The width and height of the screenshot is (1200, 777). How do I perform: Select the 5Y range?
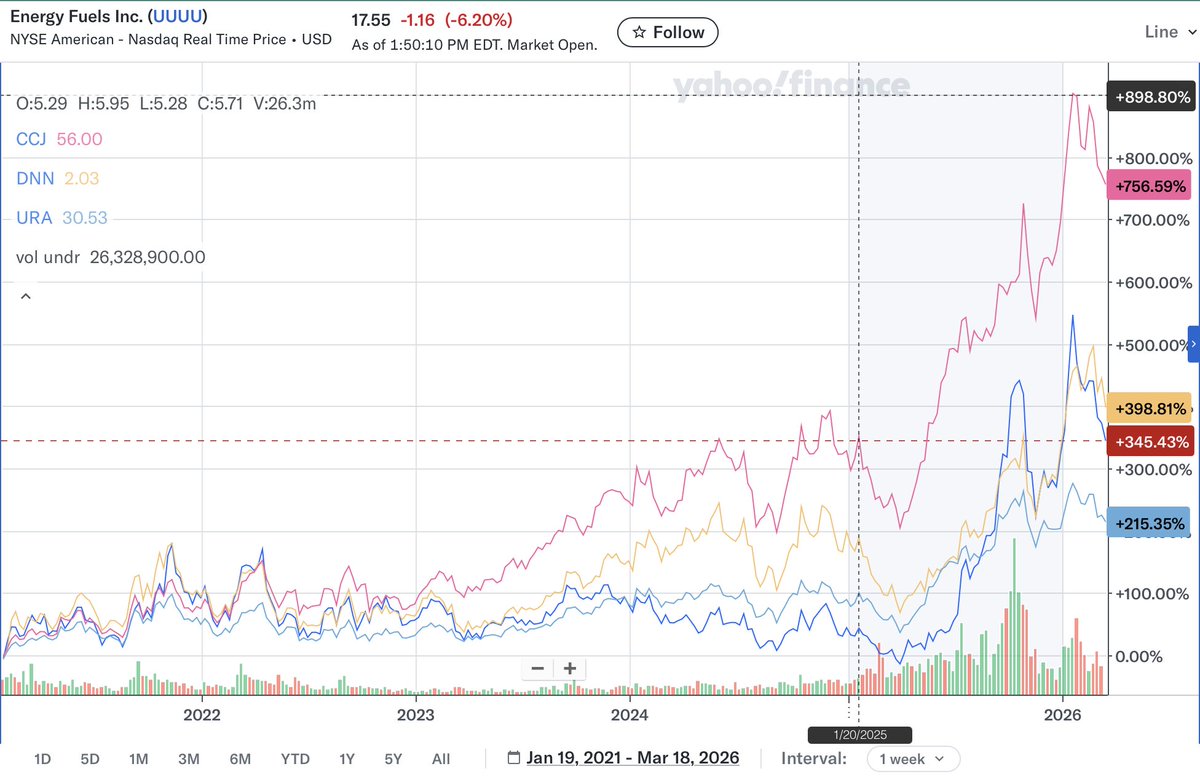click(394, 759)
